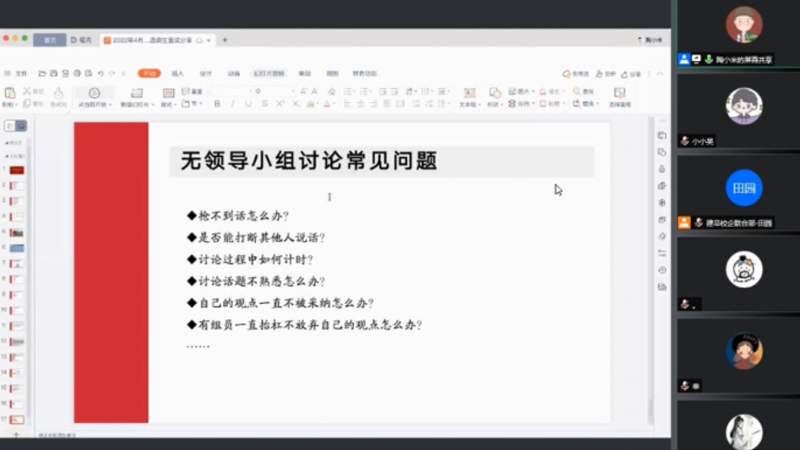Image resolution: width=800 pixels, height=450 pixels.
Task: Expand quick access toolbar customize arrow
Action: click(x=123, y=73)
